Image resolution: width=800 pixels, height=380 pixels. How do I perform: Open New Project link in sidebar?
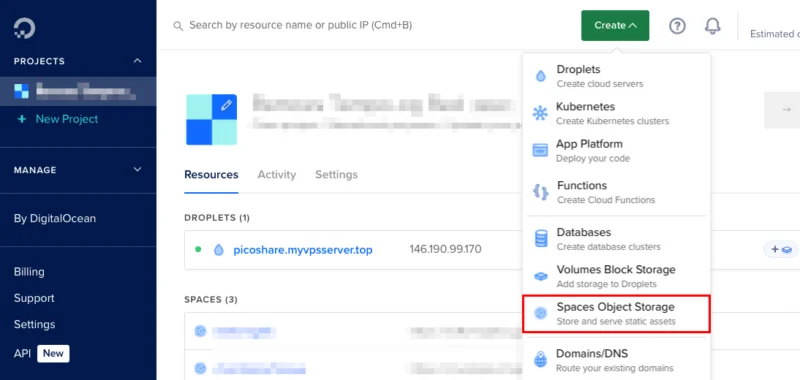pyautogui.click(x=67, y=119)
